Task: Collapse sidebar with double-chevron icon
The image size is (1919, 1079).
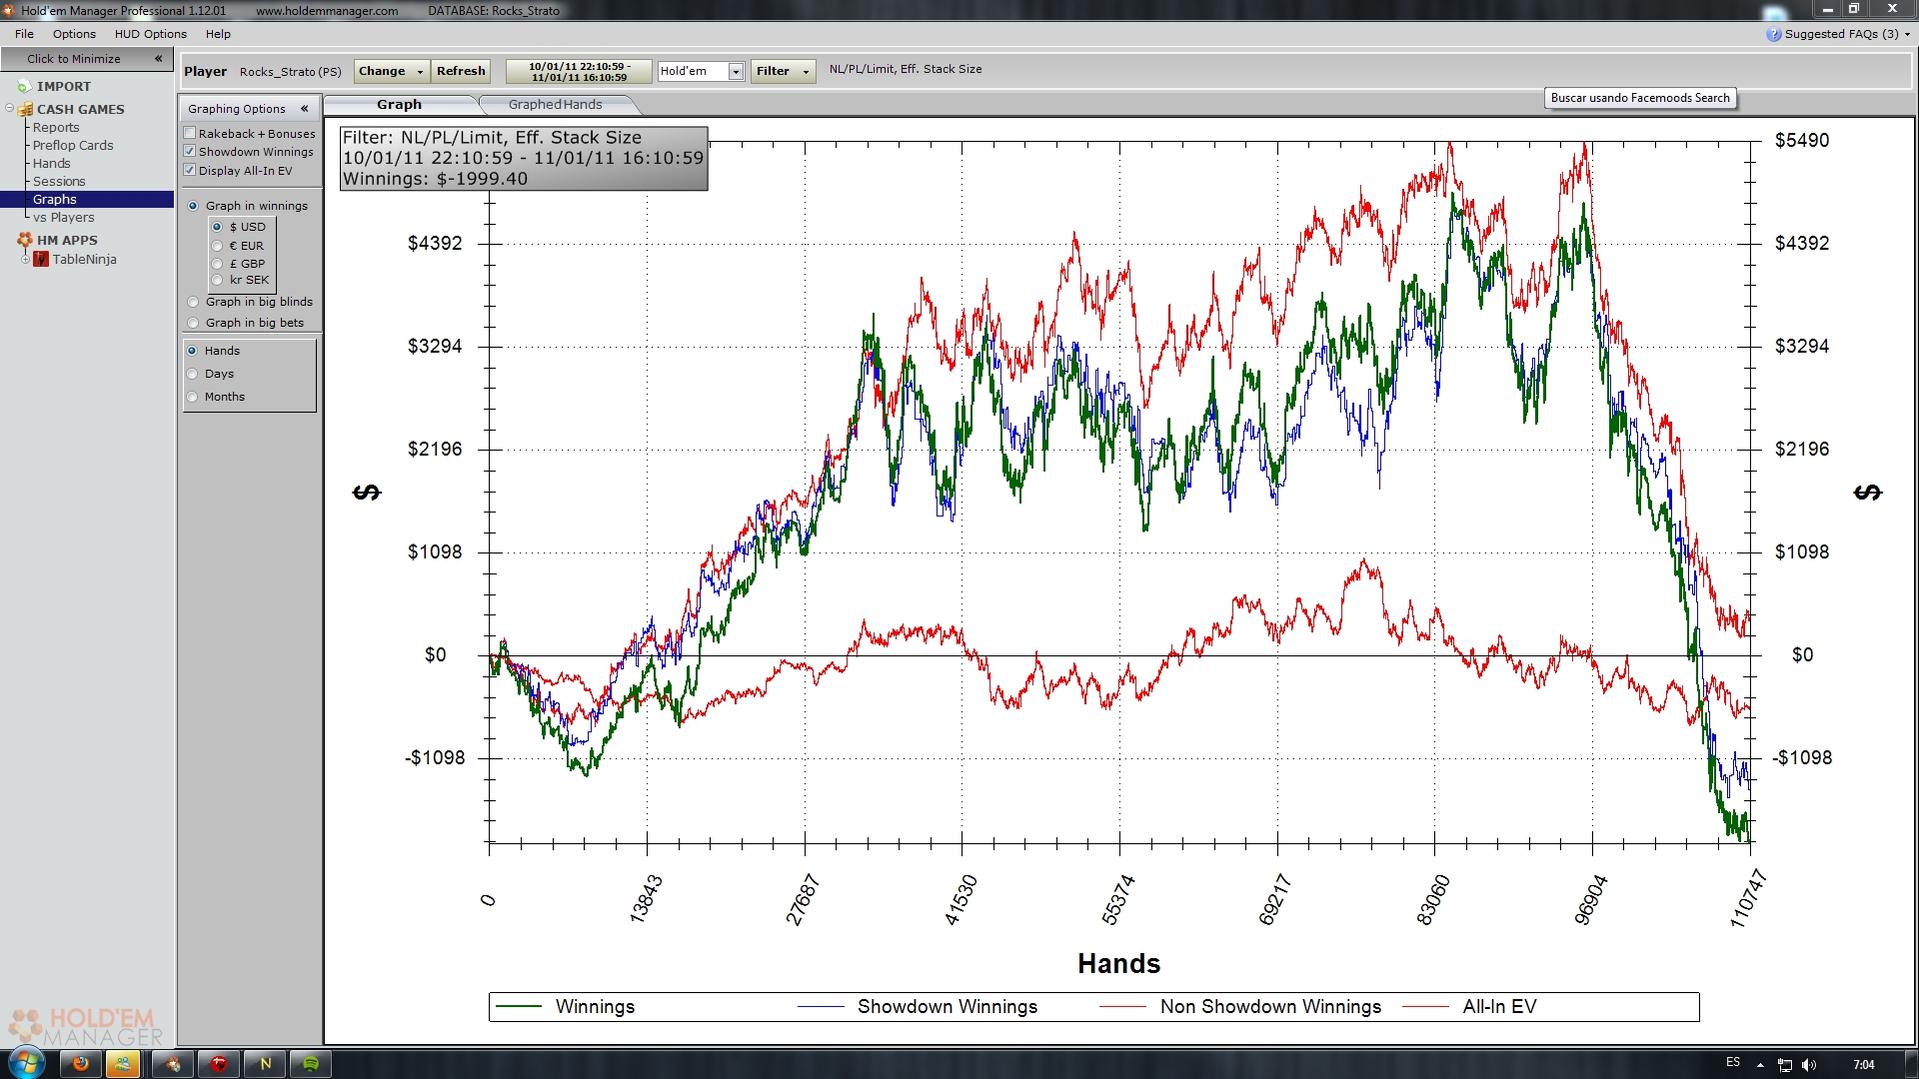Action: 158,59
